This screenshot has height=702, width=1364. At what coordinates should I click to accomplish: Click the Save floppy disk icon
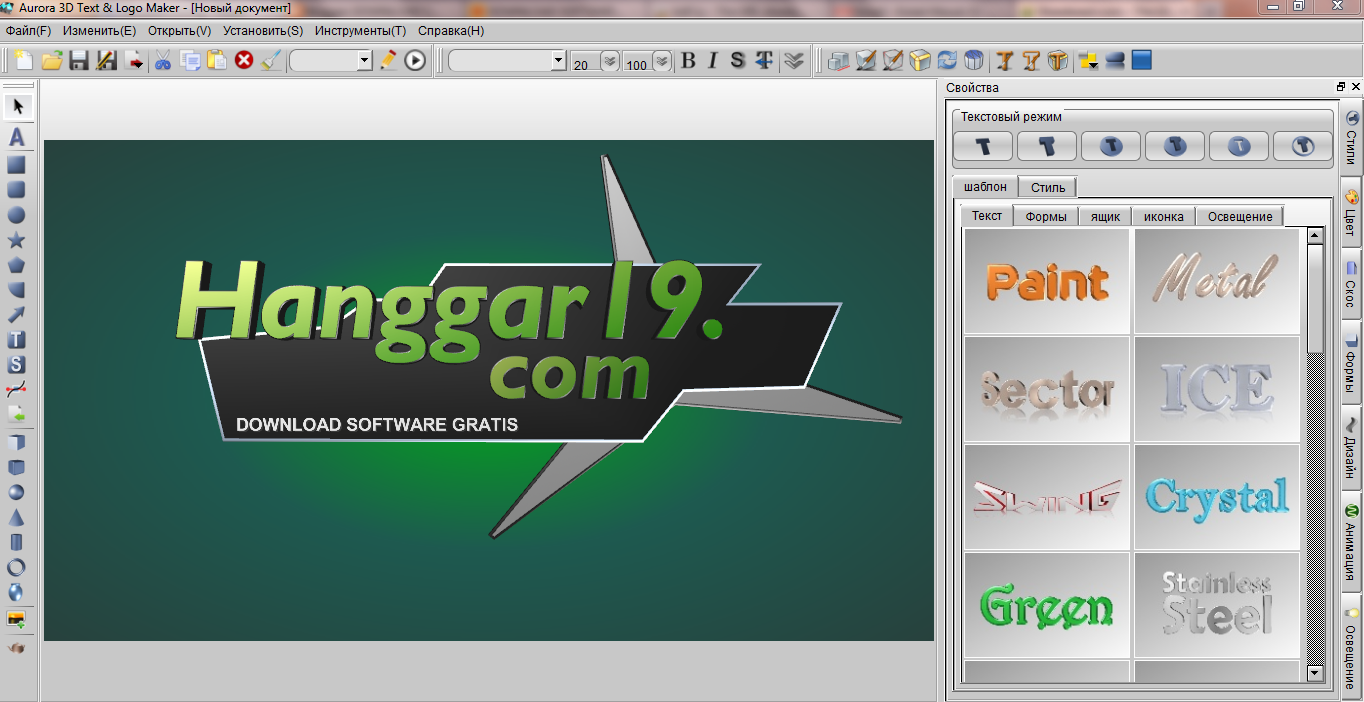(79, 61)
